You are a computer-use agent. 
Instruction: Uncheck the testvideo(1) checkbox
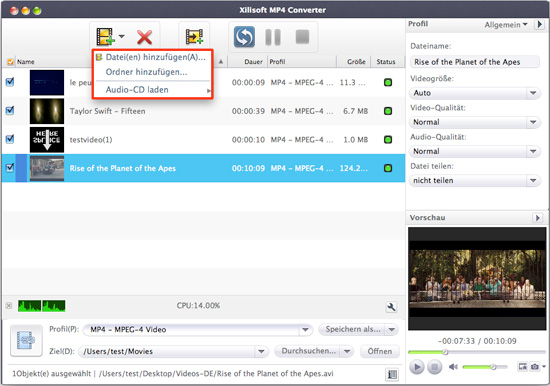point(10,139)
